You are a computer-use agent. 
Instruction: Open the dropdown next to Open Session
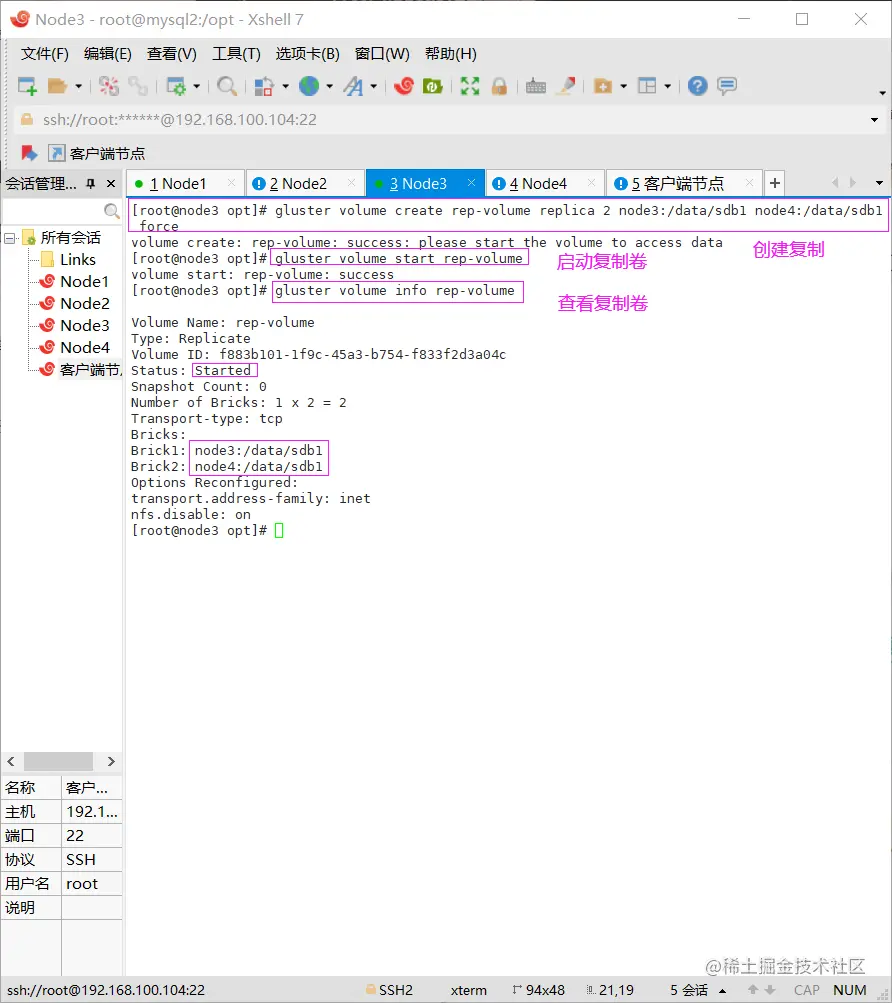click(x=78, y=86)
